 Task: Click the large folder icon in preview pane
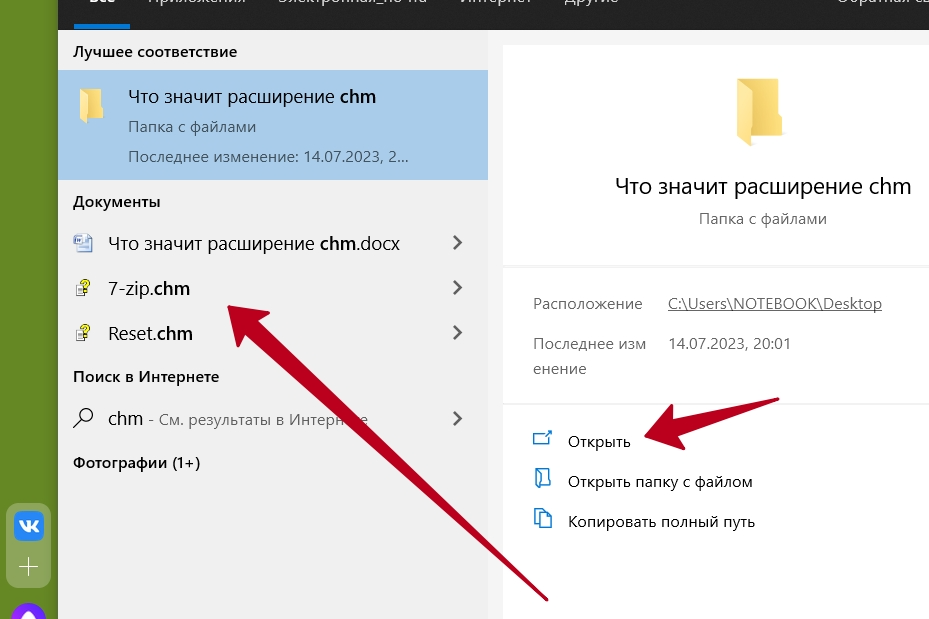[759, 111]
